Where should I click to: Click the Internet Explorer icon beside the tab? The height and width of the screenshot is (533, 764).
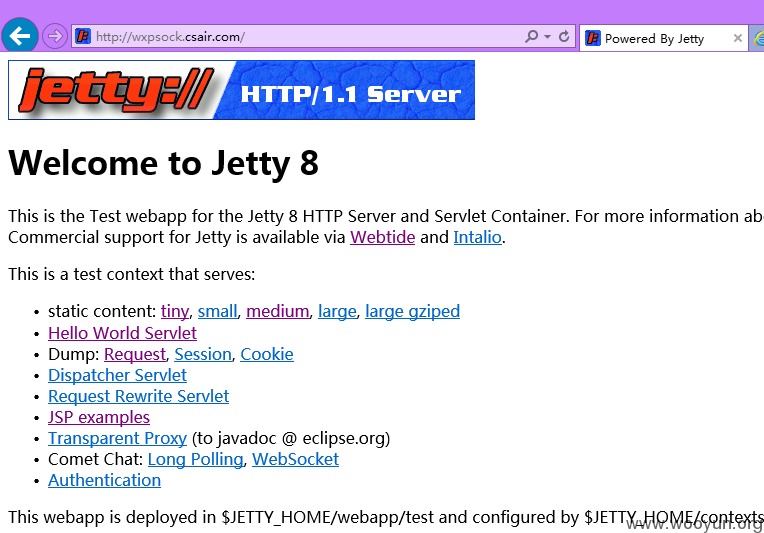click(759, 38)
